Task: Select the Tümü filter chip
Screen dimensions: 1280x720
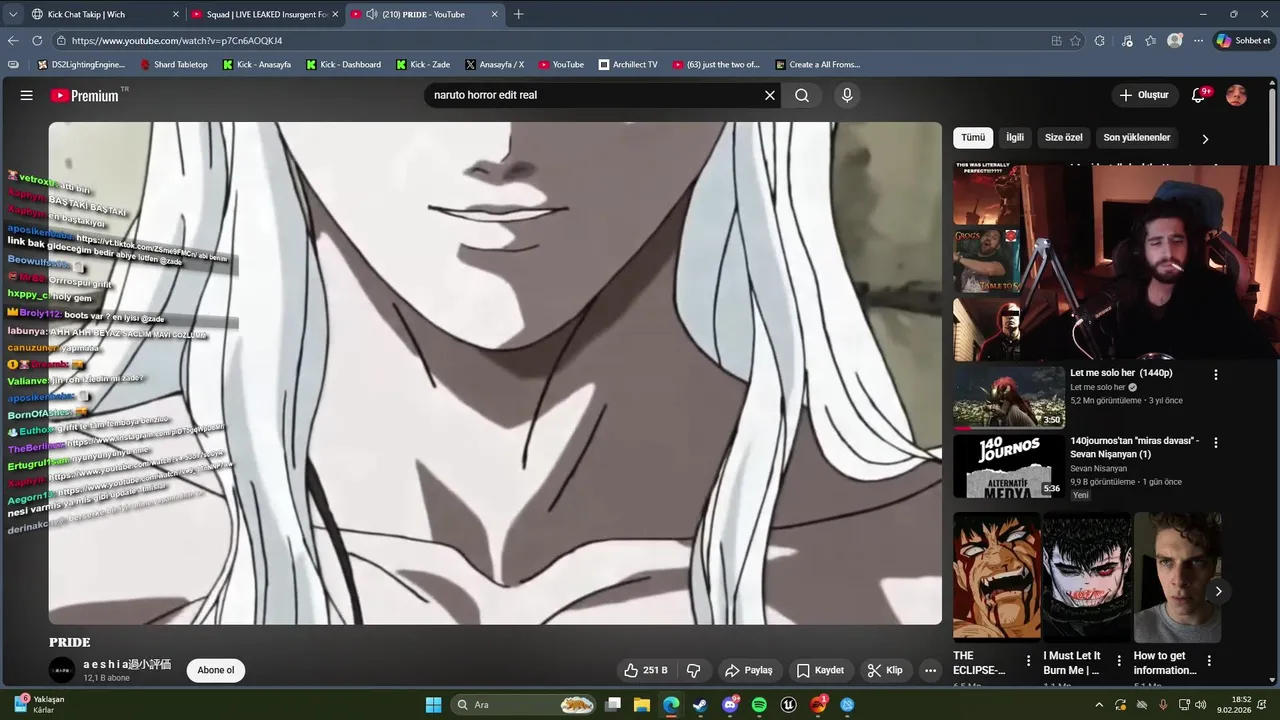Action: click(973, 137)
